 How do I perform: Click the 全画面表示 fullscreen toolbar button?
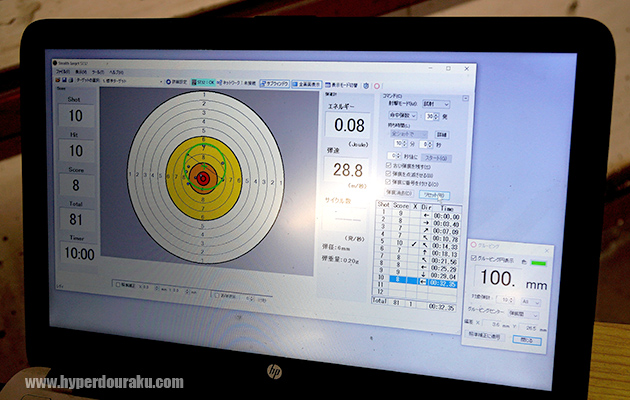click(x=310, y=85)
